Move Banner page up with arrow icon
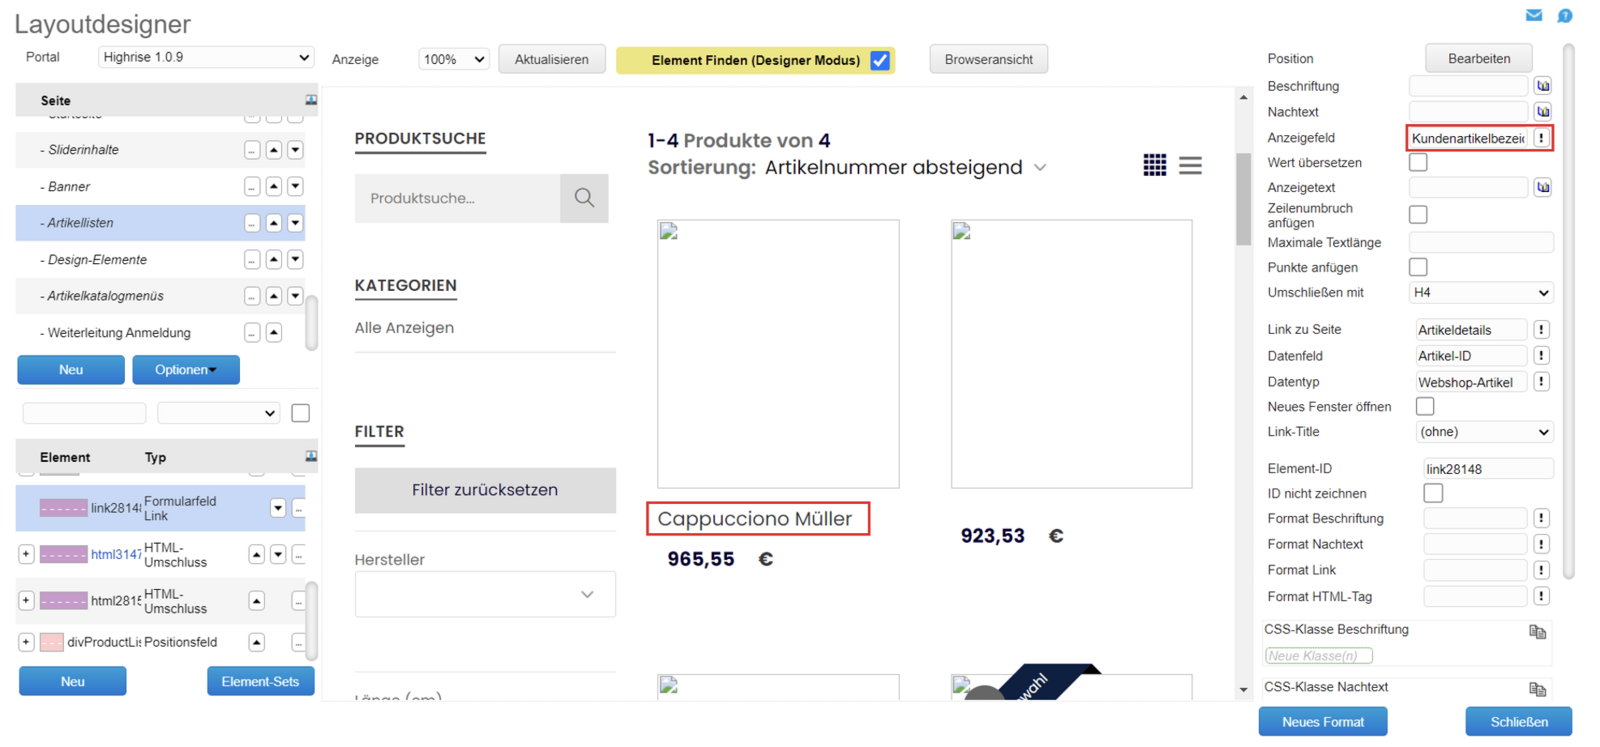The image size is (1600, 747). click(274, 187)
